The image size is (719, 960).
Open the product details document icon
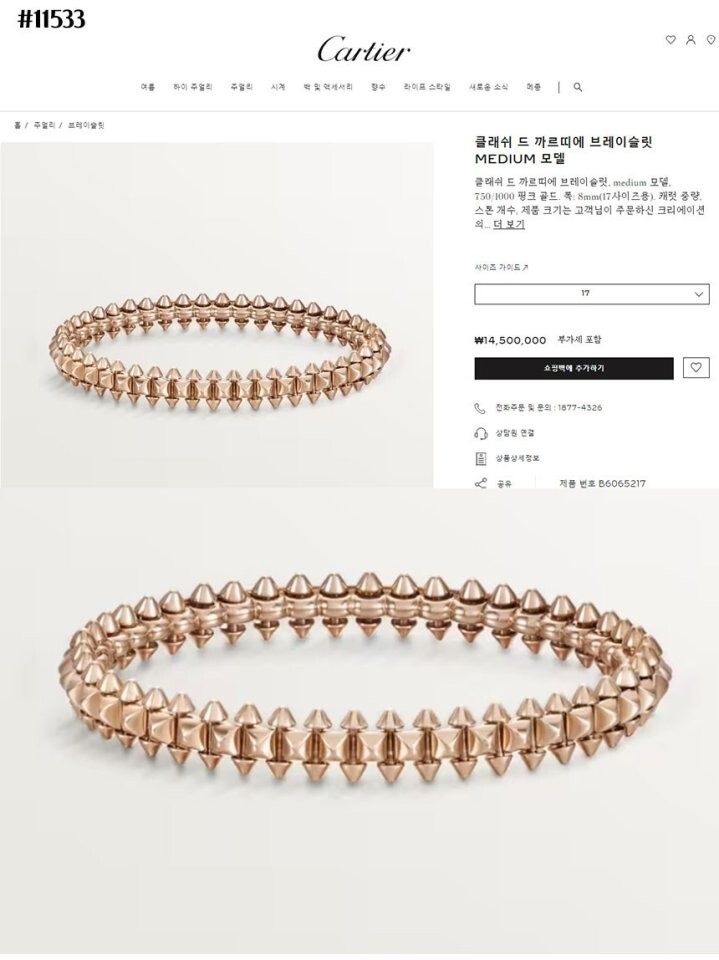[x=480, y=458]
